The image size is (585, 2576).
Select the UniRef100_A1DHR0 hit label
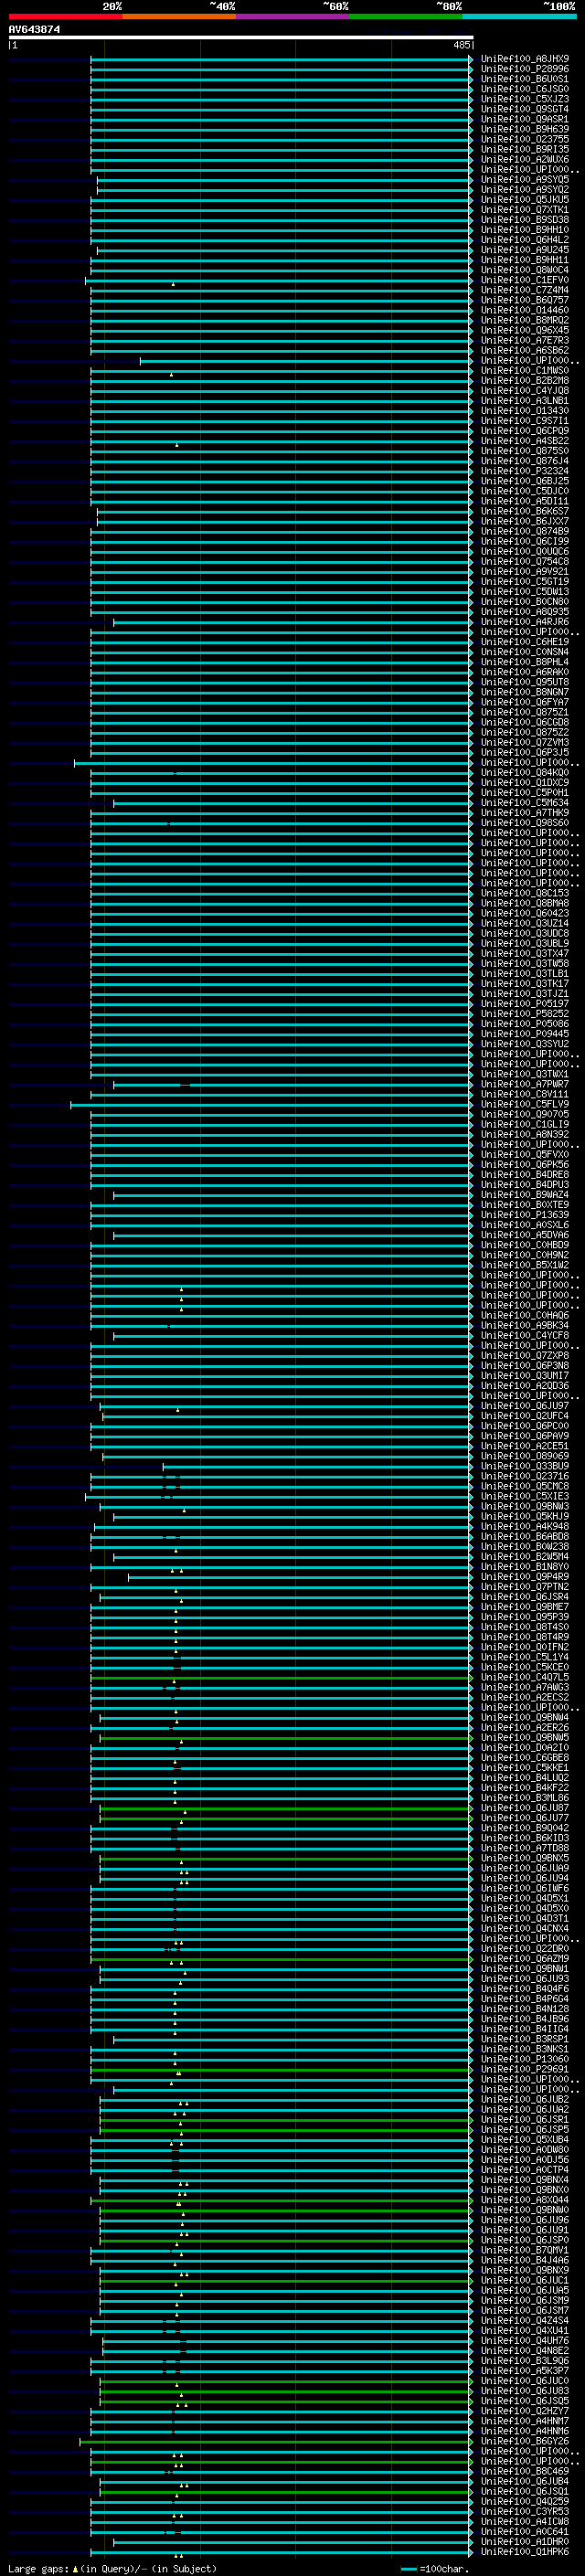[x=524, y=2541]
